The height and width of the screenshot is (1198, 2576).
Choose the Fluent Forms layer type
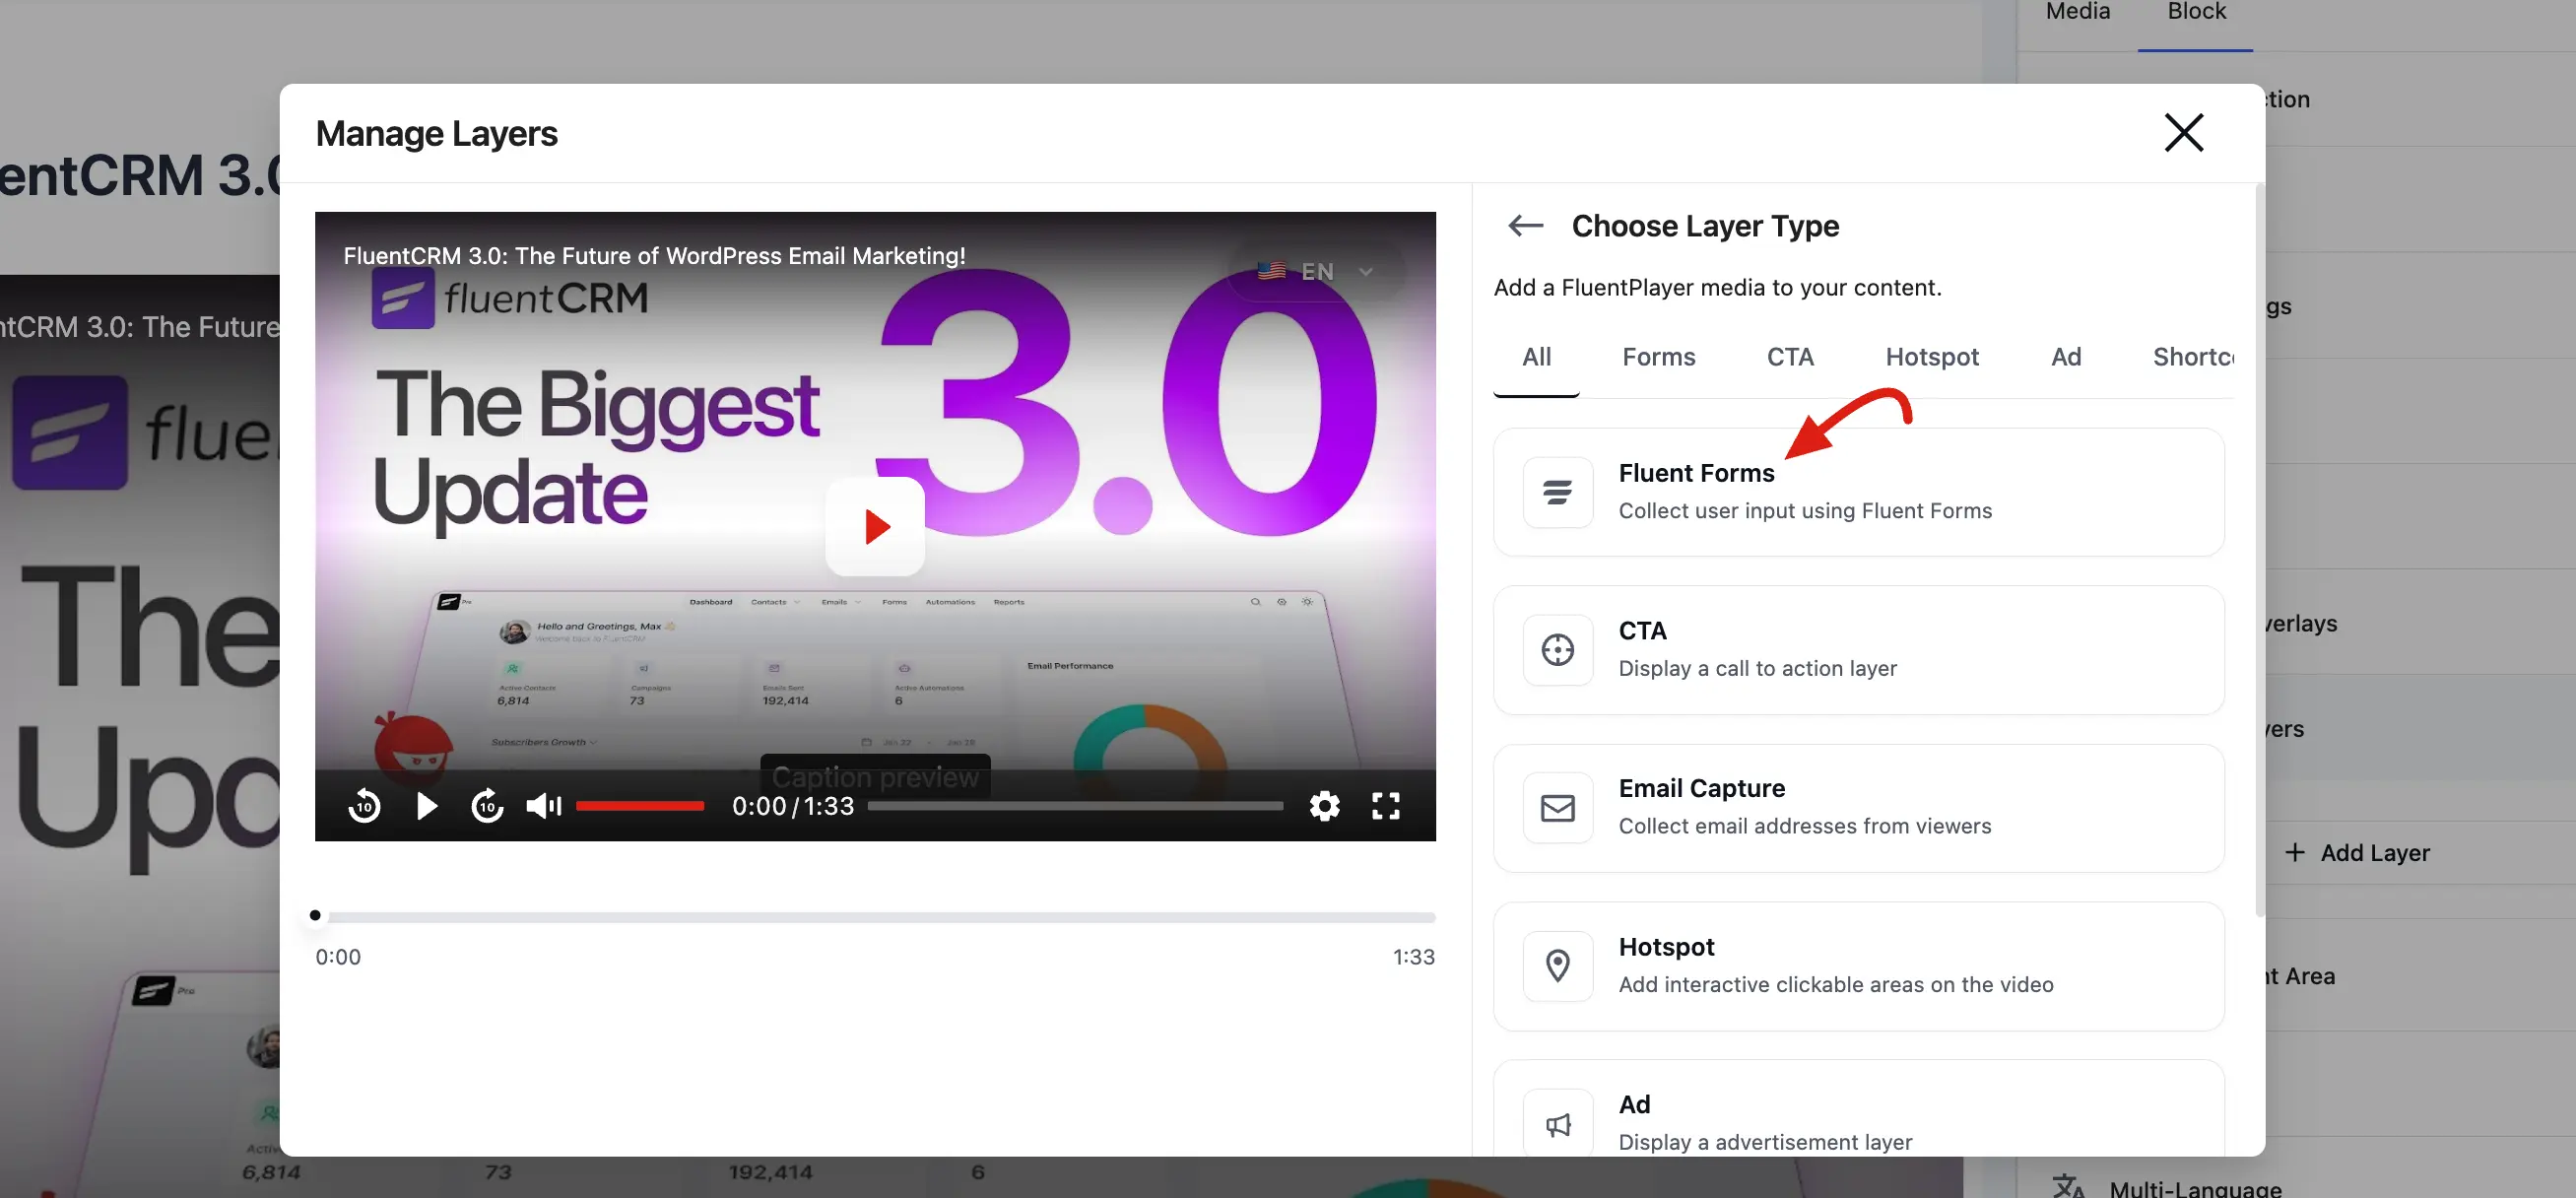(1858, 492)
